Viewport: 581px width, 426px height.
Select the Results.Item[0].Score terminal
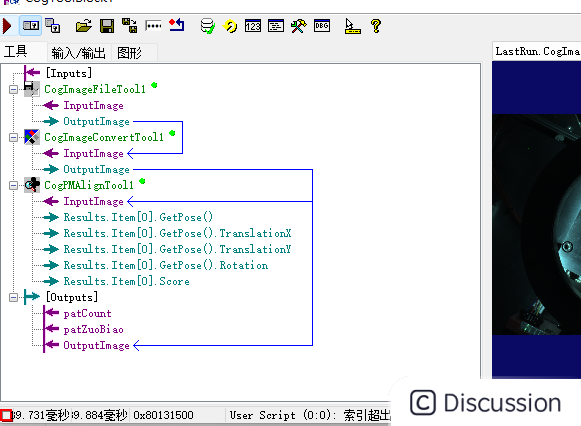[126, 281]
